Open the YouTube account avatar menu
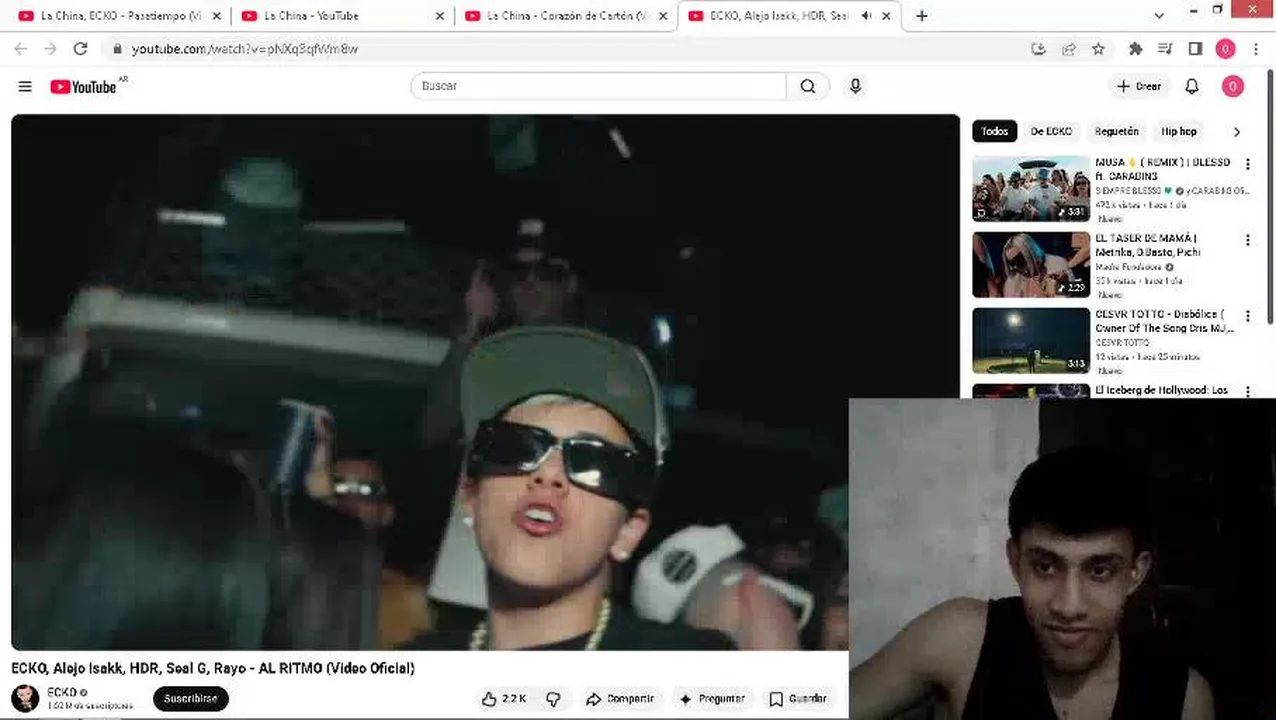Image resolution: width=1276 pixels, height=720 pixels. tap(1233, 87)
